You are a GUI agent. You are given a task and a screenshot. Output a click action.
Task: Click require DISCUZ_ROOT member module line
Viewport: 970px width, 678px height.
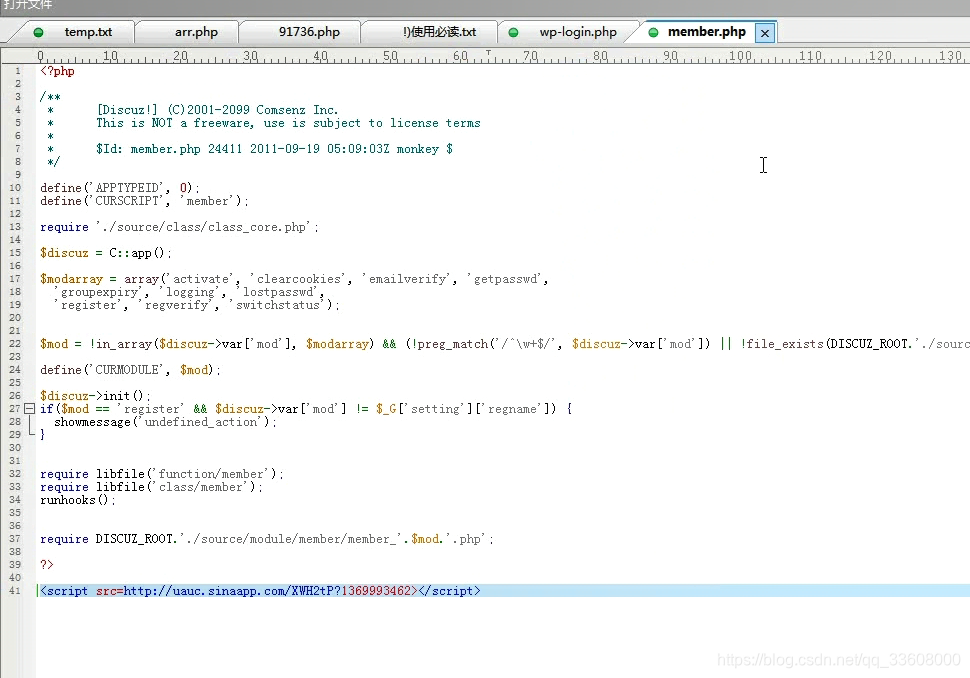(x=267, y=539)
